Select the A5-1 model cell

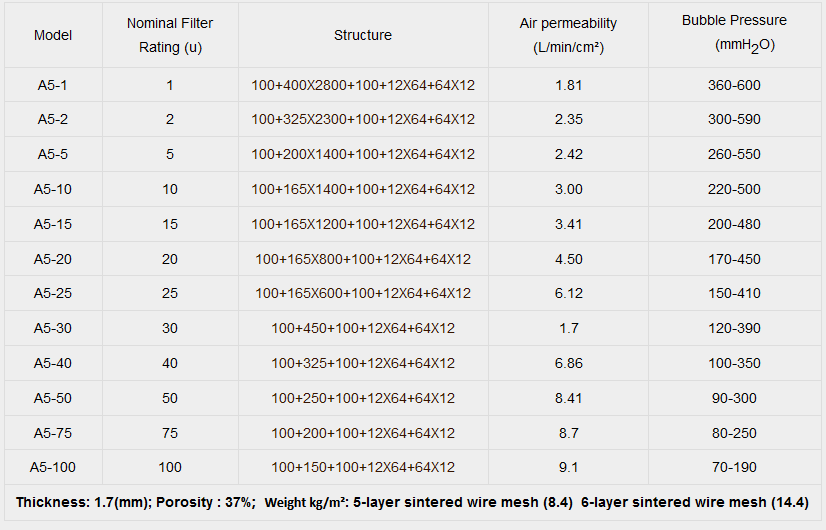click(53, 85)
